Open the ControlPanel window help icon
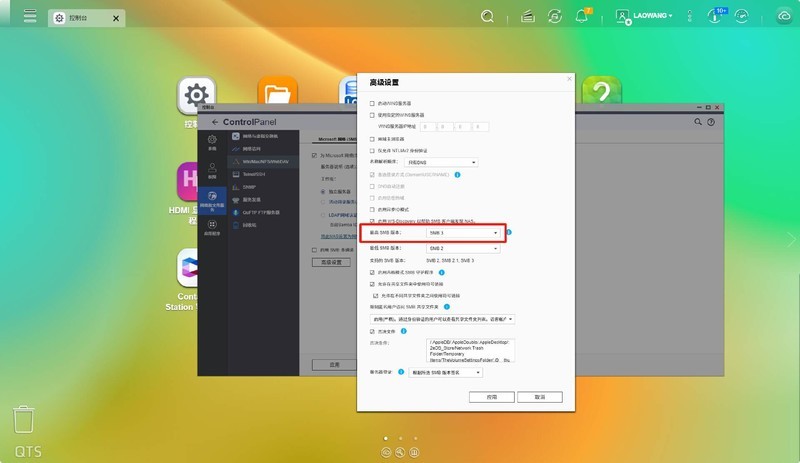 [x=711, y=122]
